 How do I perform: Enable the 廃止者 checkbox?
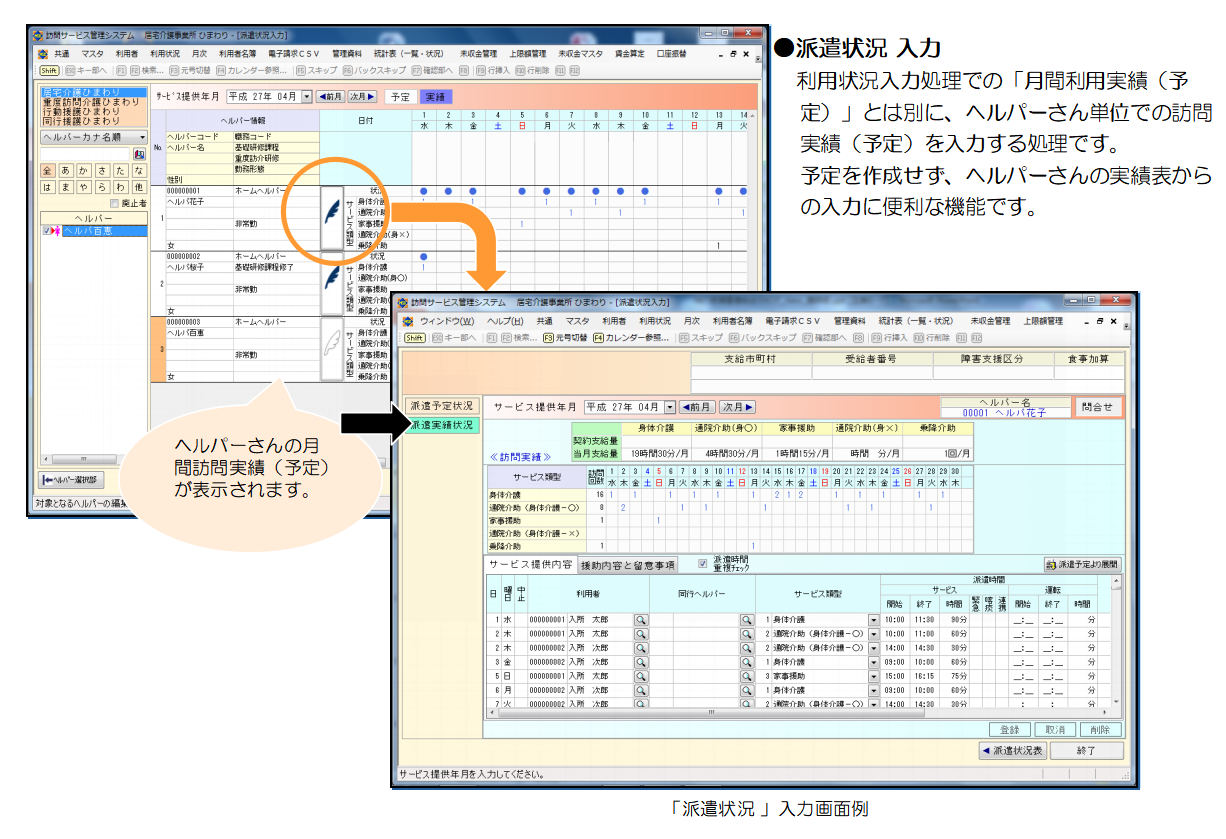(114, 203)
